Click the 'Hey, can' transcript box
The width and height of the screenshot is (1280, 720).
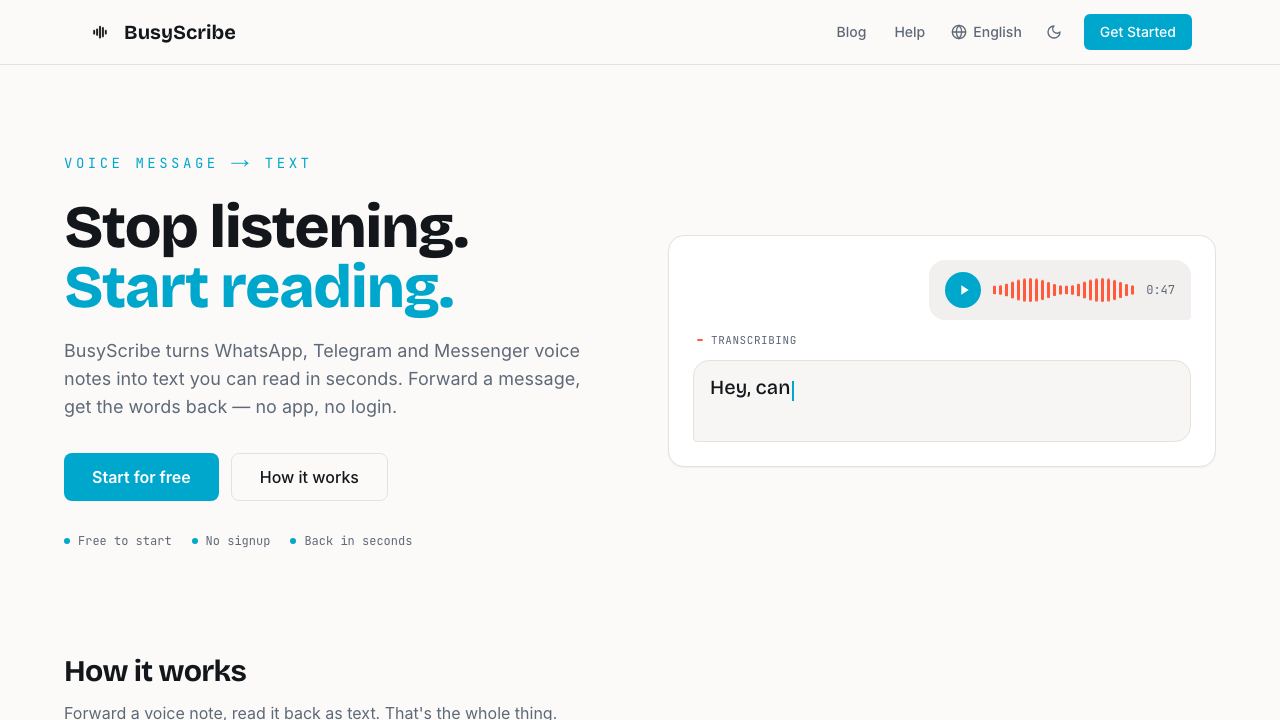click(x=942, y=401)
